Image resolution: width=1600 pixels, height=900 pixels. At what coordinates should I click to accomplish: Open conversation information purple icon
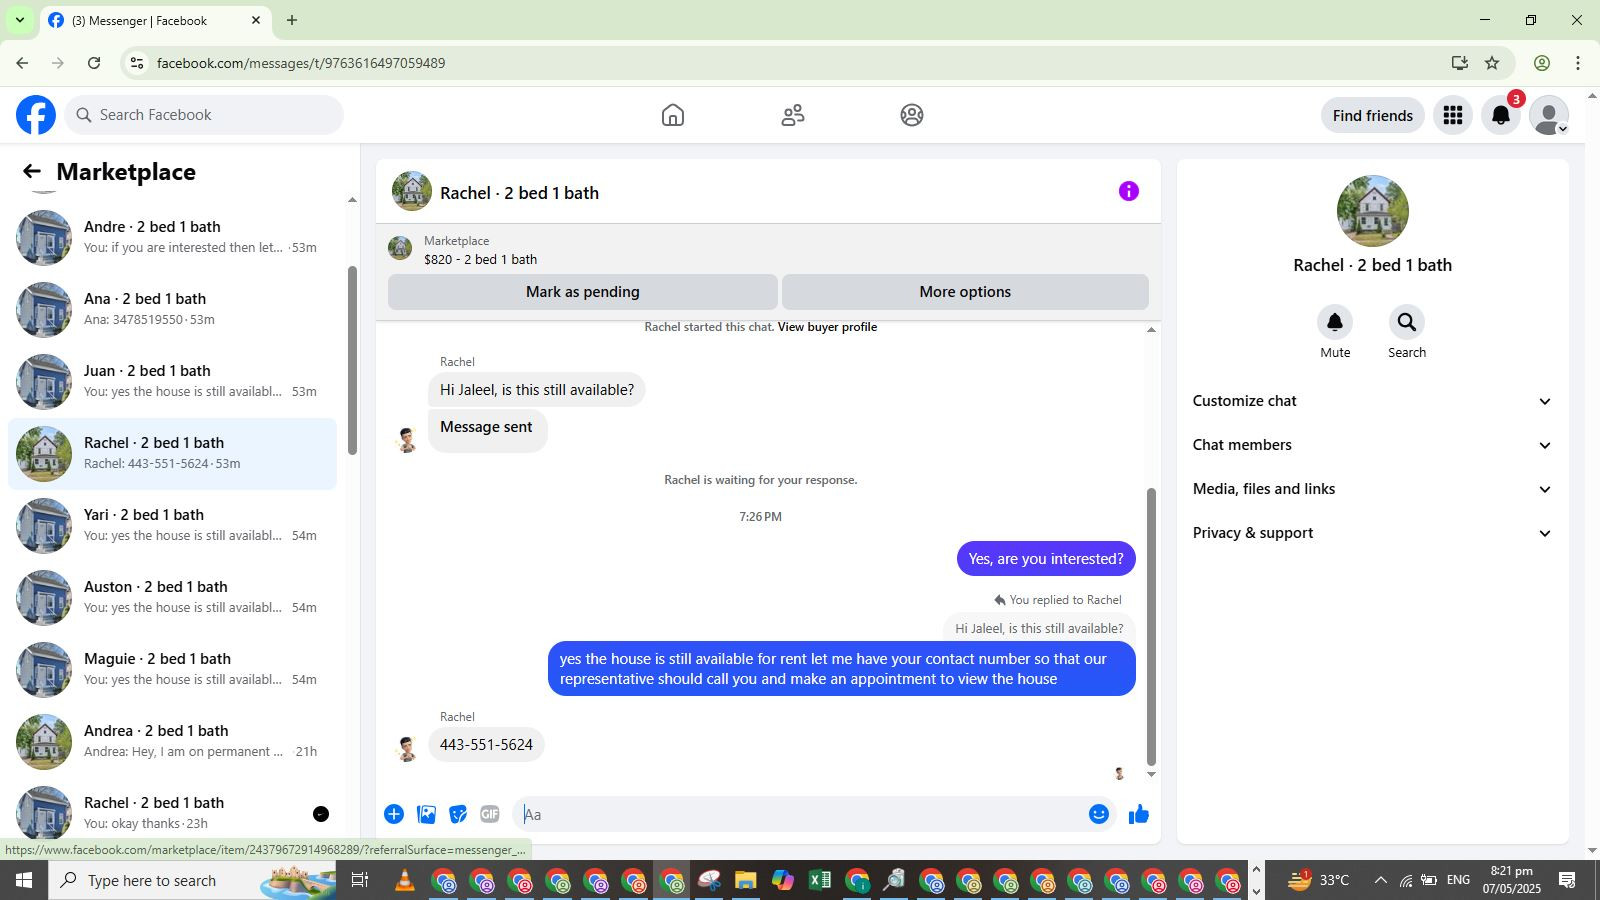(x=1129, y=191)
